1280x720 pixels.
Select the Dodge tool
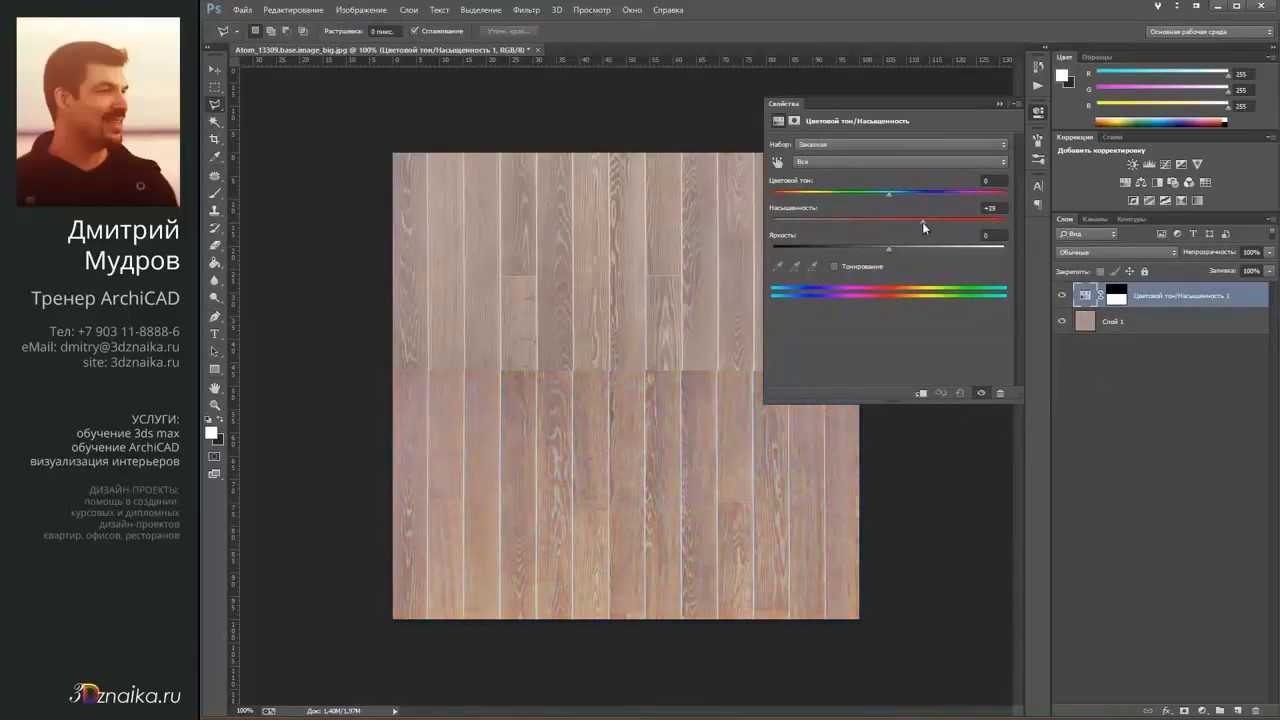pyautogui.click(x=215, y=298)
